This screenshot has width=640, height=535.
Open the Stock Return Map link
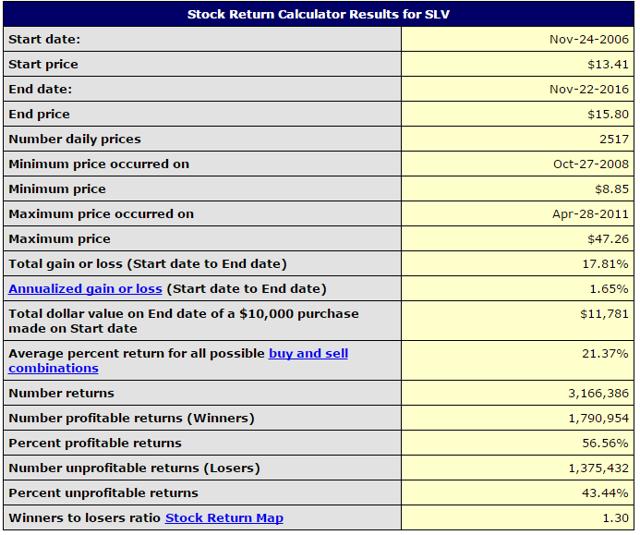coord(224,518)
